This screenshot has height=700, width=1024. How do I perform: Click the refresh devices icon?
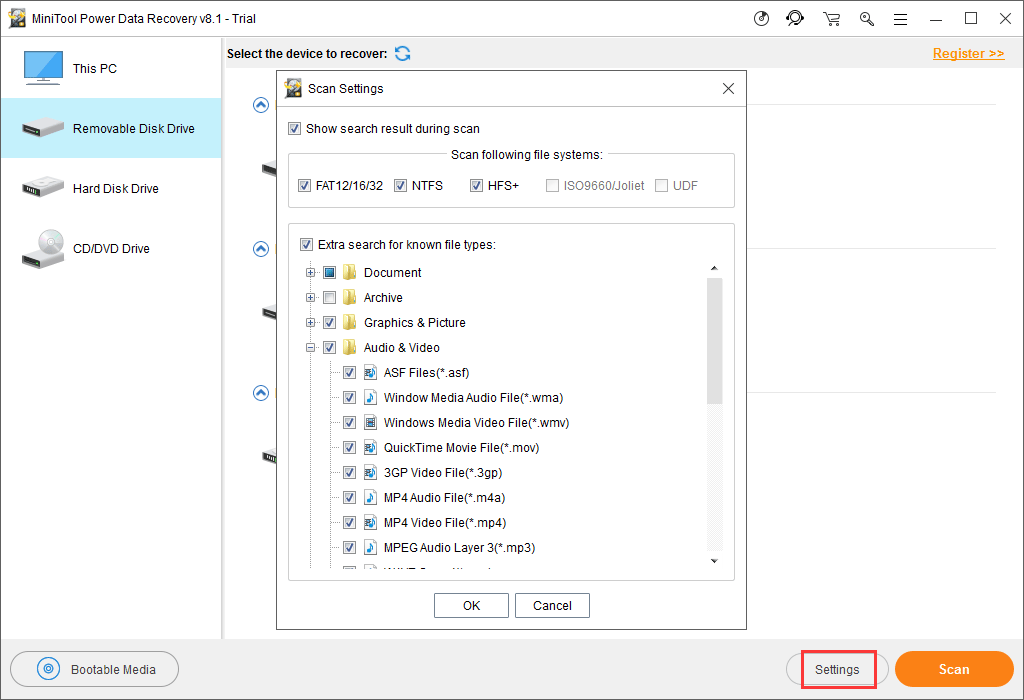(x=402, y=54)
